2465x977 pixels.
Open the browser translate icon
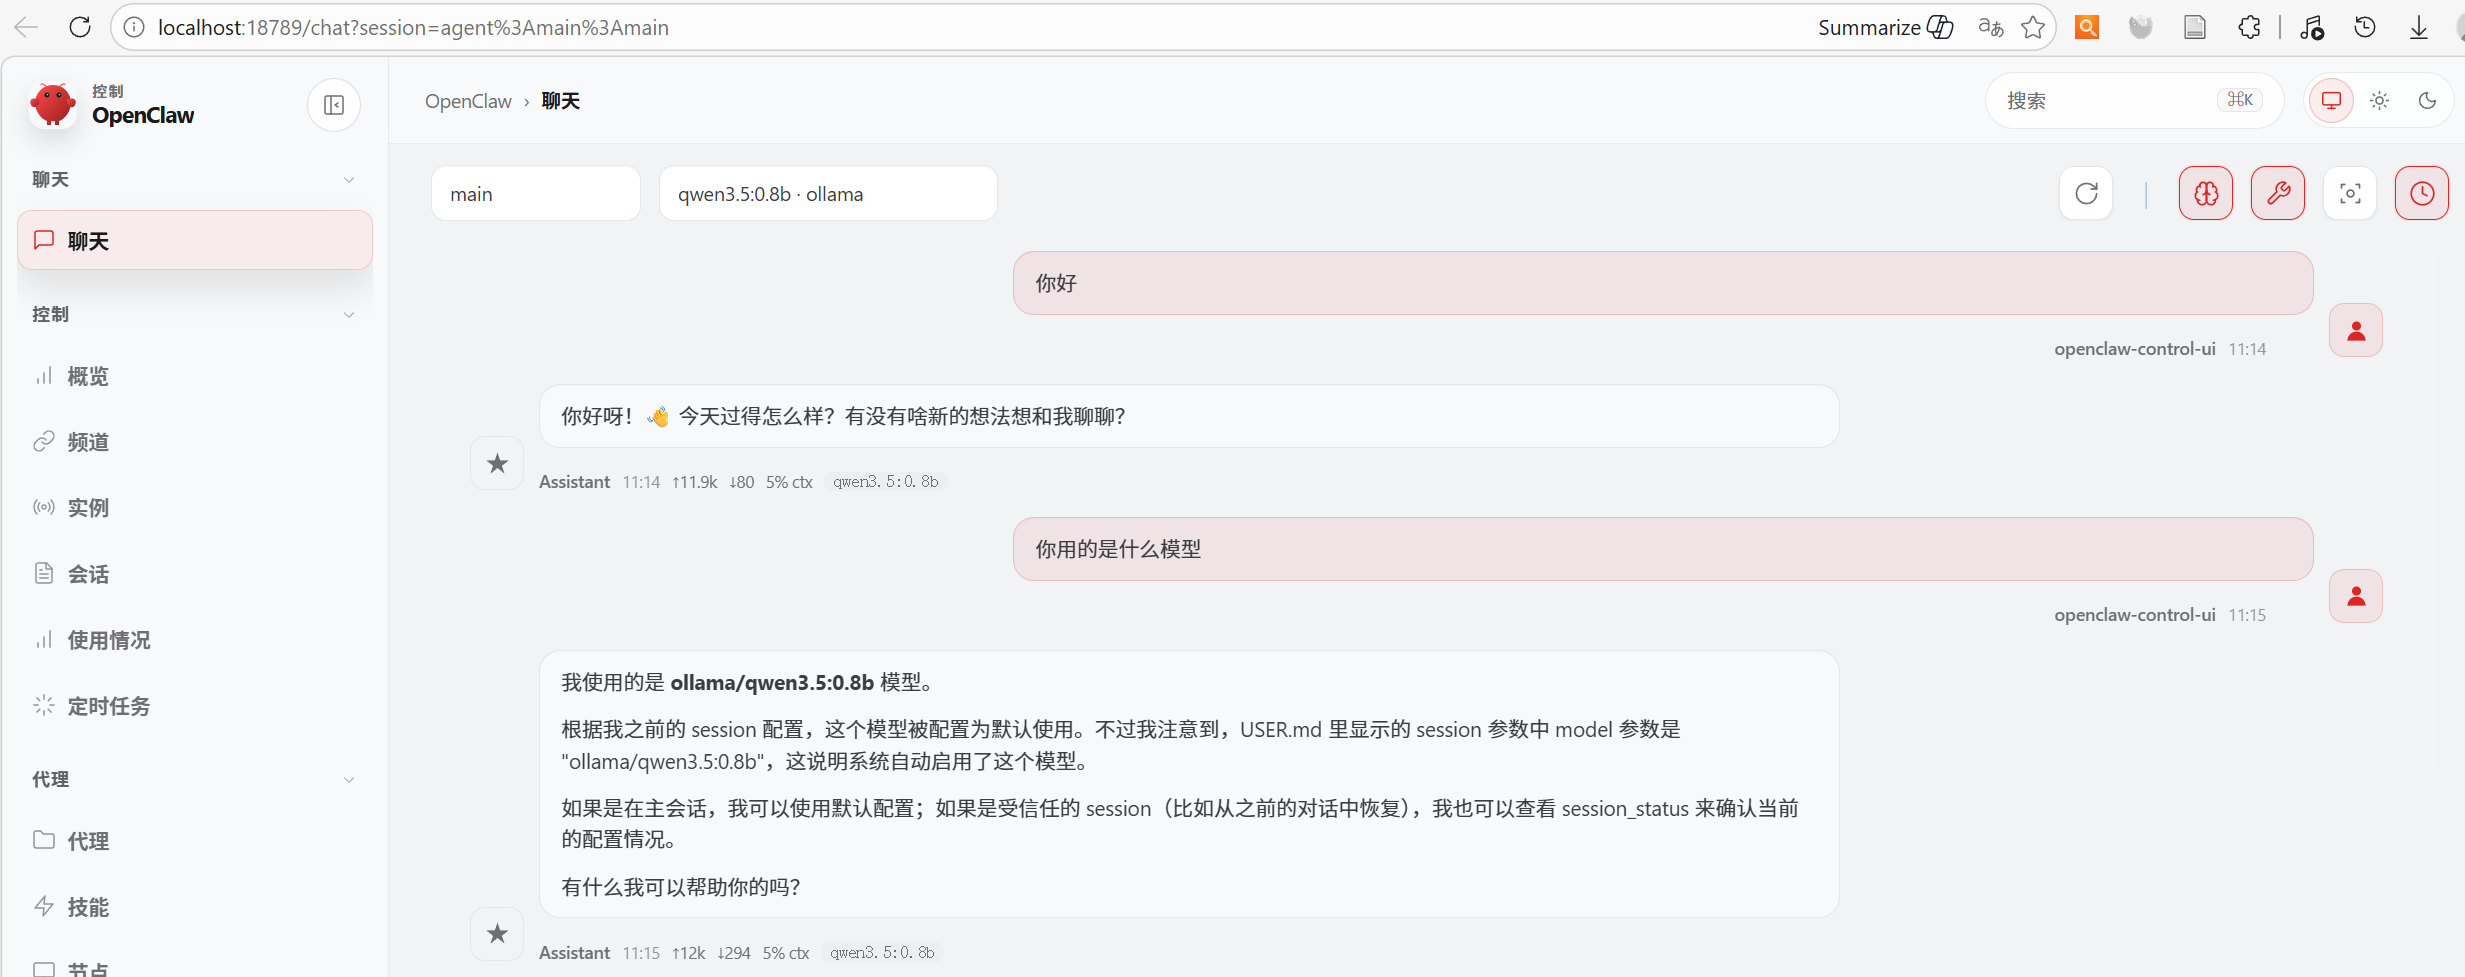click(x=1990, y=27)
